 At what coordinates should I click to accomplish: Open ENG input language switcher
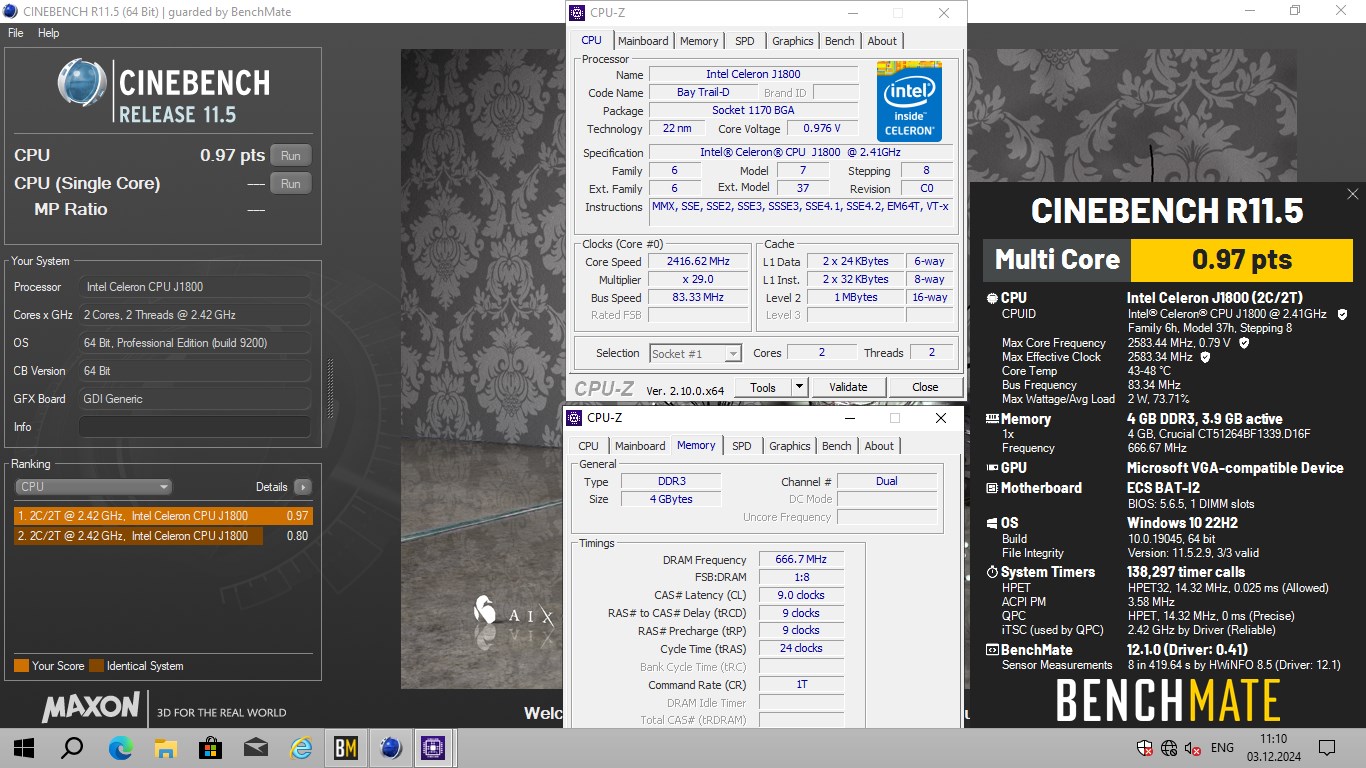tap(1222, 748)
